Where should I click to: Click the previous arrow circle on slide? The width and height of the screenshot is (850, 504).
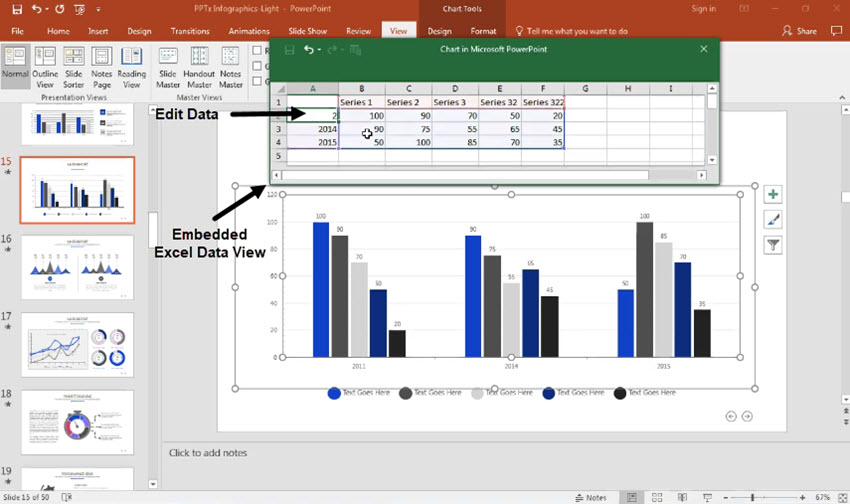coord(731,416)
